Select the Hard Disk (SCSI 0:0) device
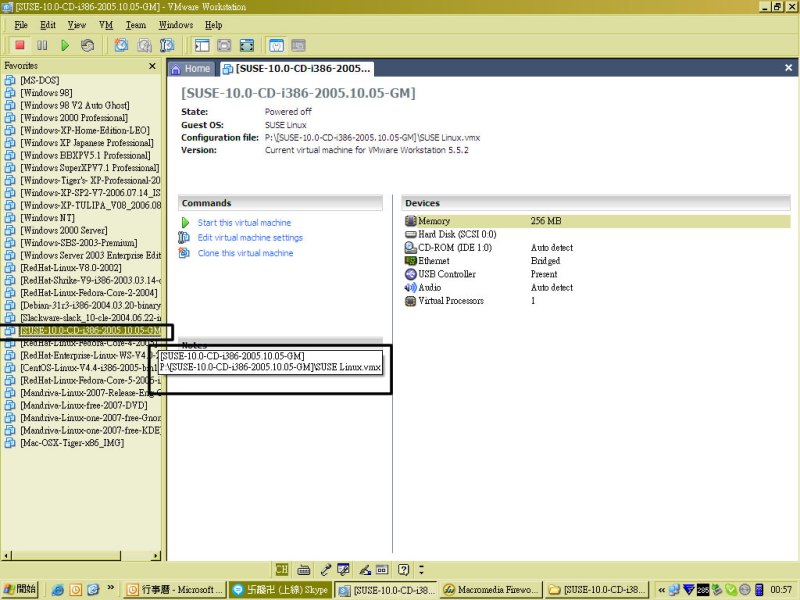 (596, 234)
